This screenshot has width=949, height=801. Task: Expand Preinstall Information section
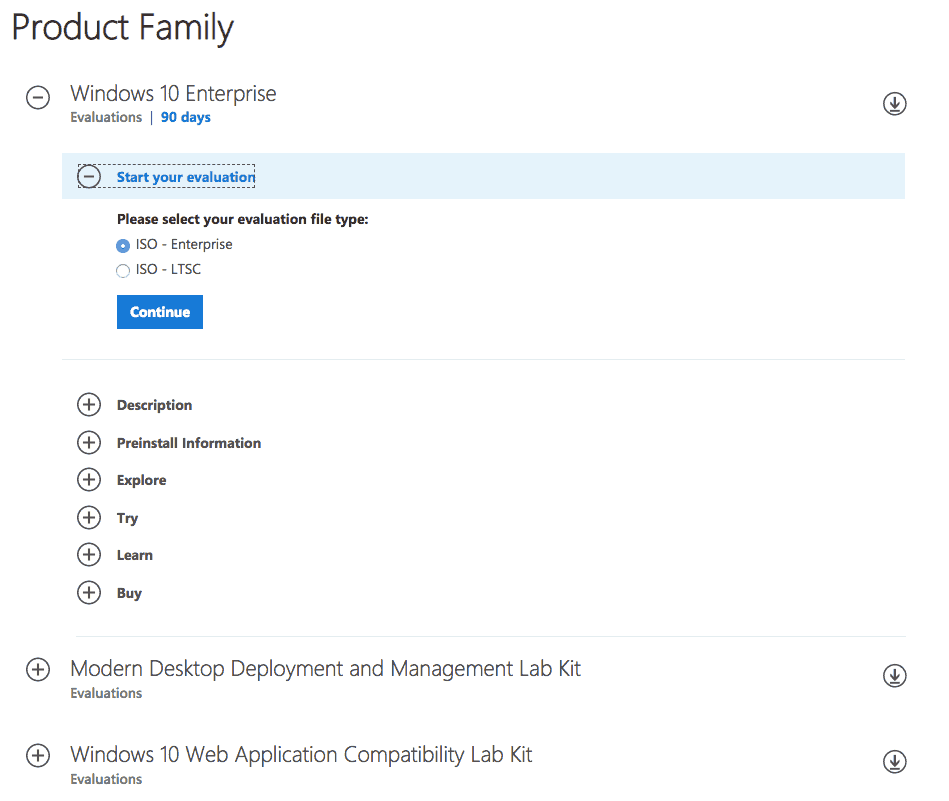pos(89,443)
